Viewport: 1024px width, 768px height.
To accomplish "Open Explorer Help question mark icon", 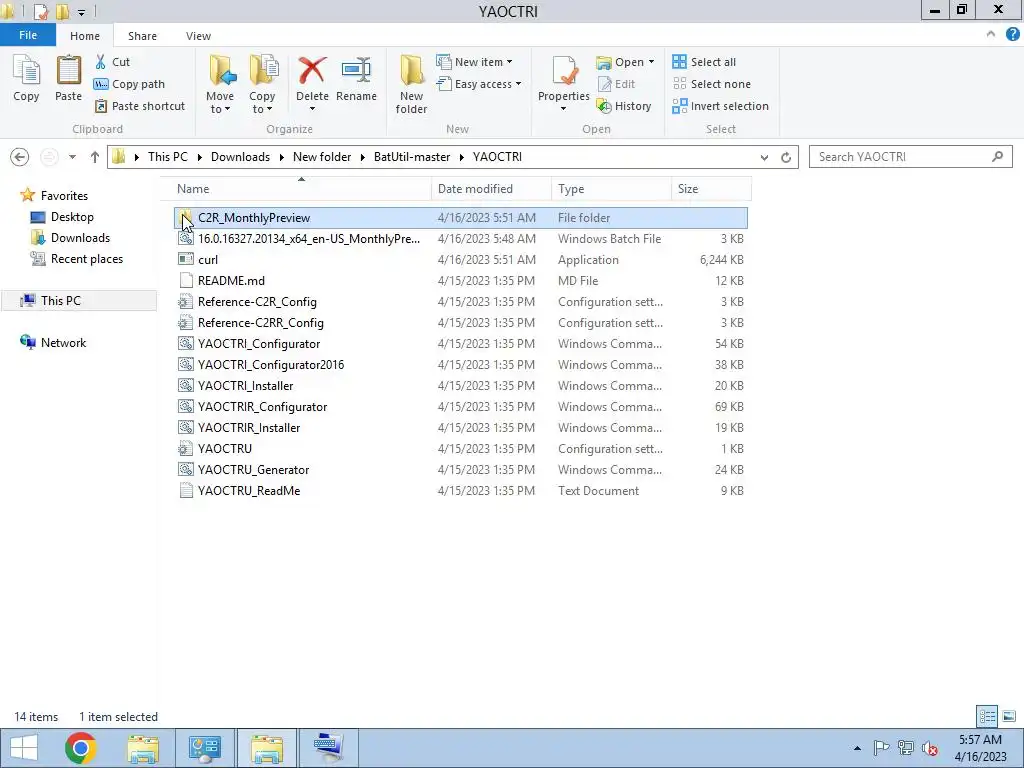I will (1012, 35).
